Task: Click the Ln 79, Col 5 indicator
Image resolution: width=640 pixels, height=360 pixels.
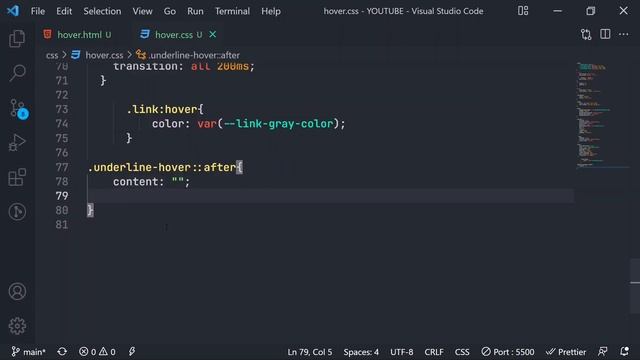Action: click(310, 352)
